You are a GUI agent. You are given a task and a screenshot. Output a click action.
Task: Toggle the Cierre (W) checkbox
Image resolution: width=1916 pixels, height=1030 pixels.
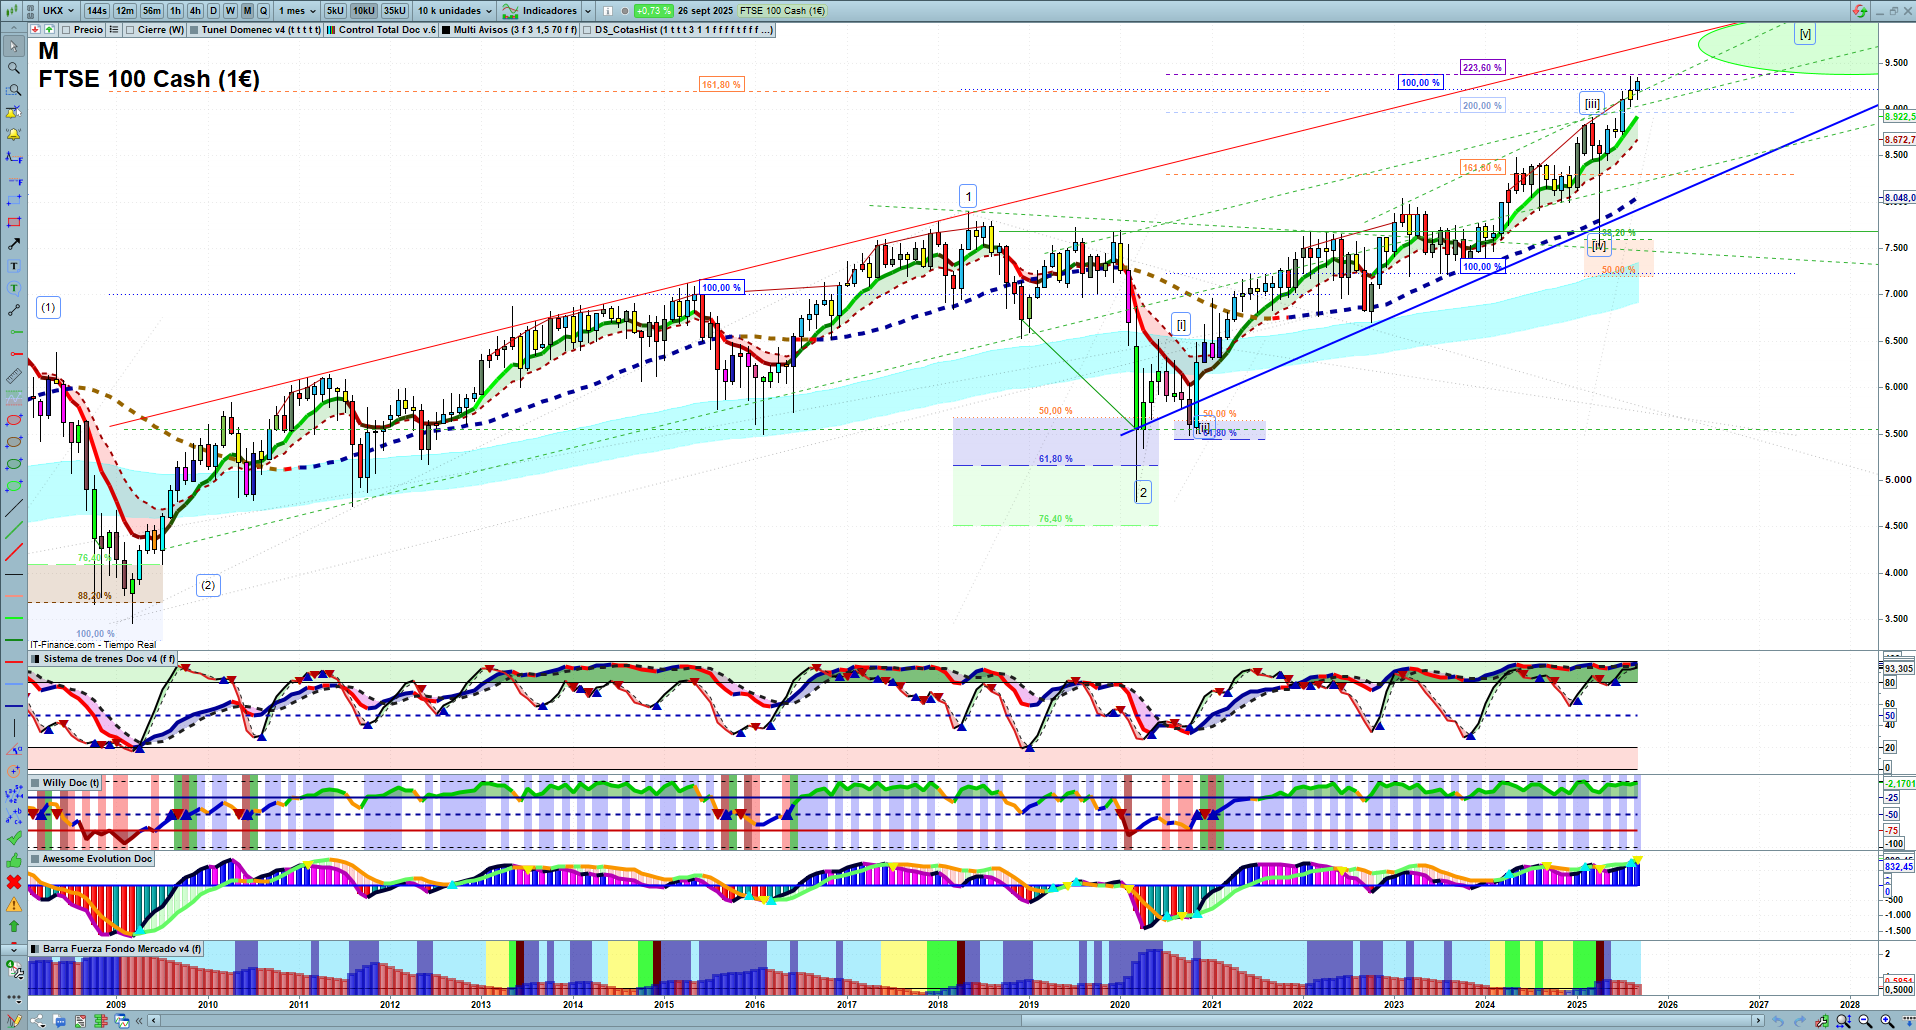click(130, 30)
